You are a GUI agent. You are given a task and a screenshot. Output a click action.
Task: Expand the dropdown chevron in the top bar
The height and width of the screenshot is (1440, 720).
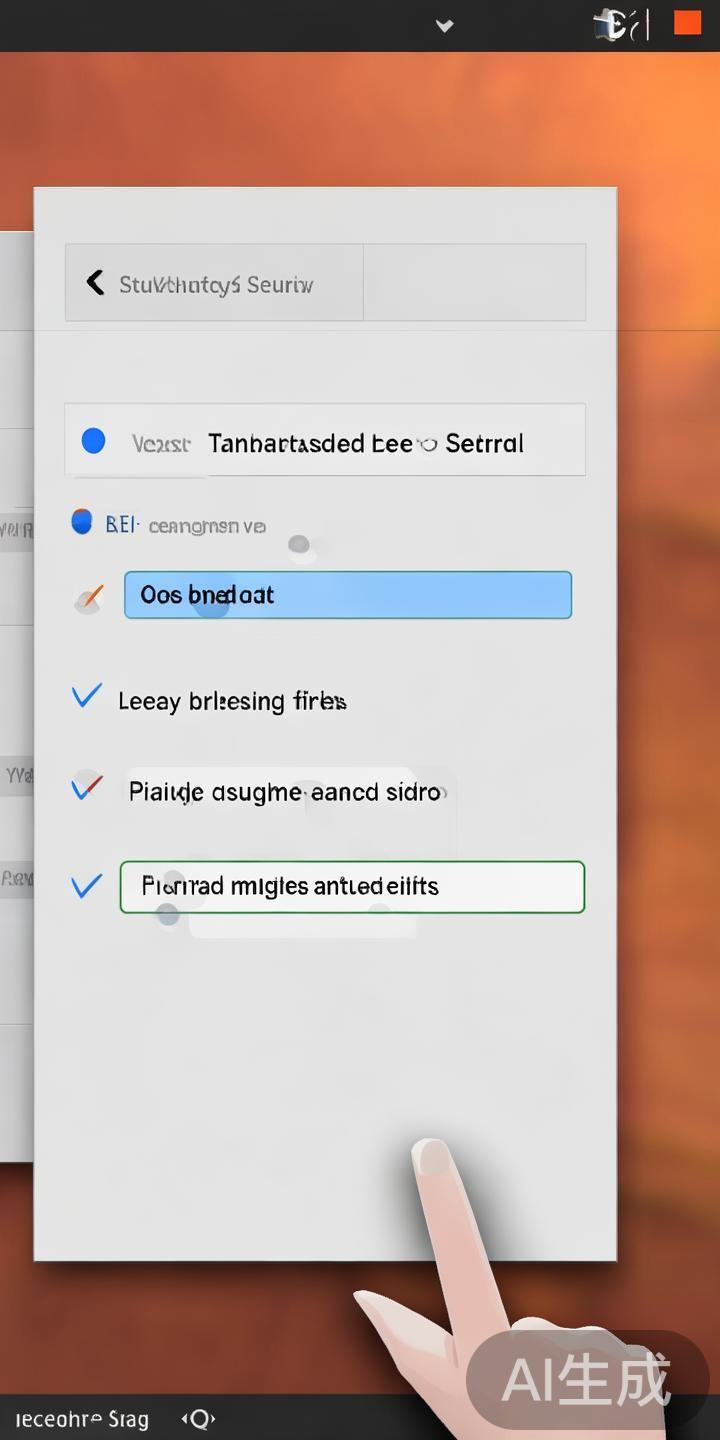445,25
